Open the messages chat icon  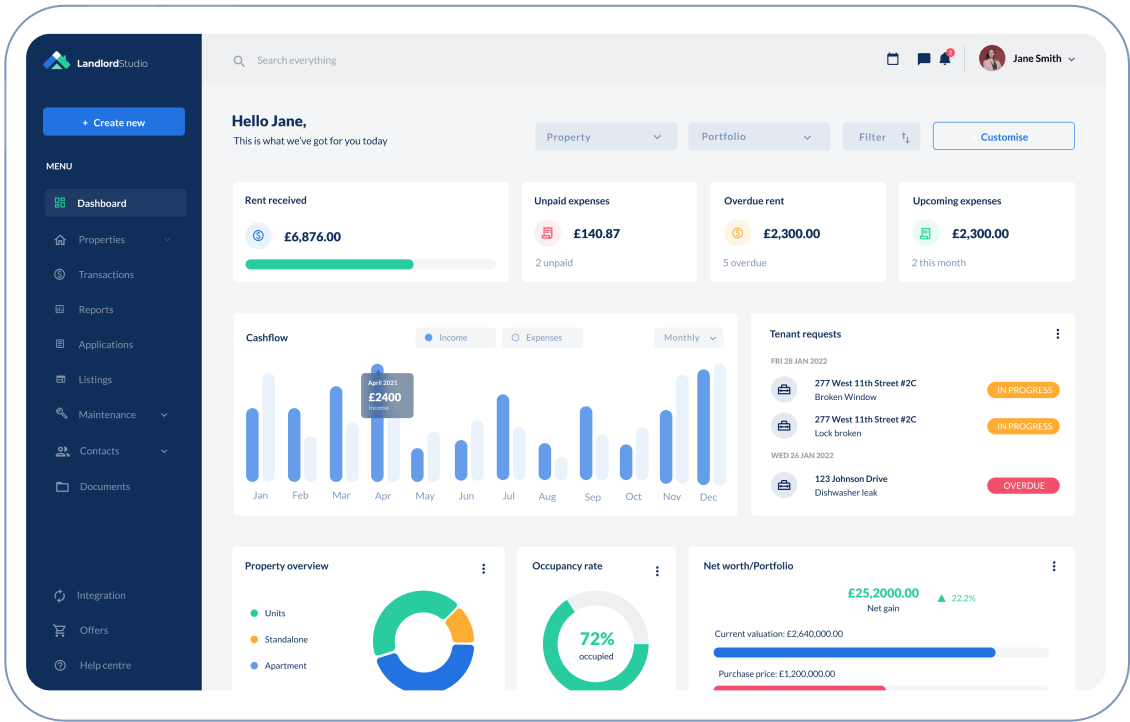tap(922, 58)
